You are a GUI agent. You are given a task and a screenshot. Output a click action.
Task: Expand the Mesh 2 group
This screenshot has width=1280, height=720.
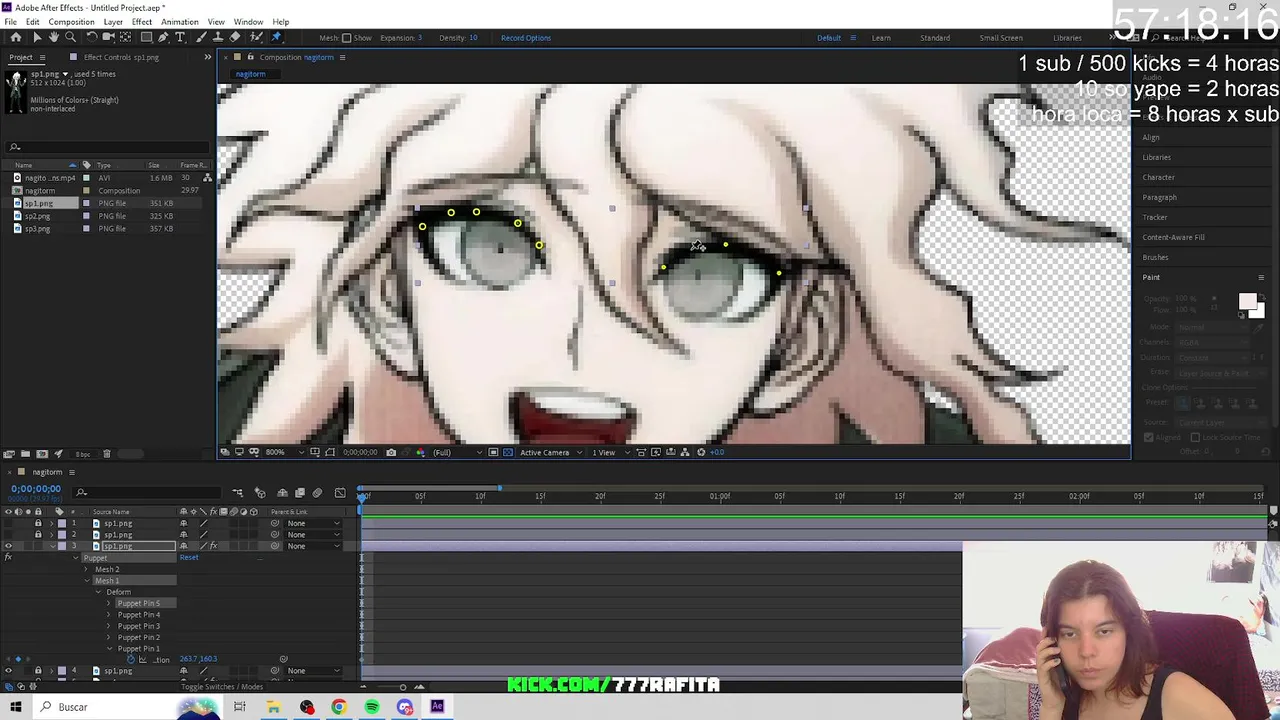pyautogui.click(x=86, y=569)
